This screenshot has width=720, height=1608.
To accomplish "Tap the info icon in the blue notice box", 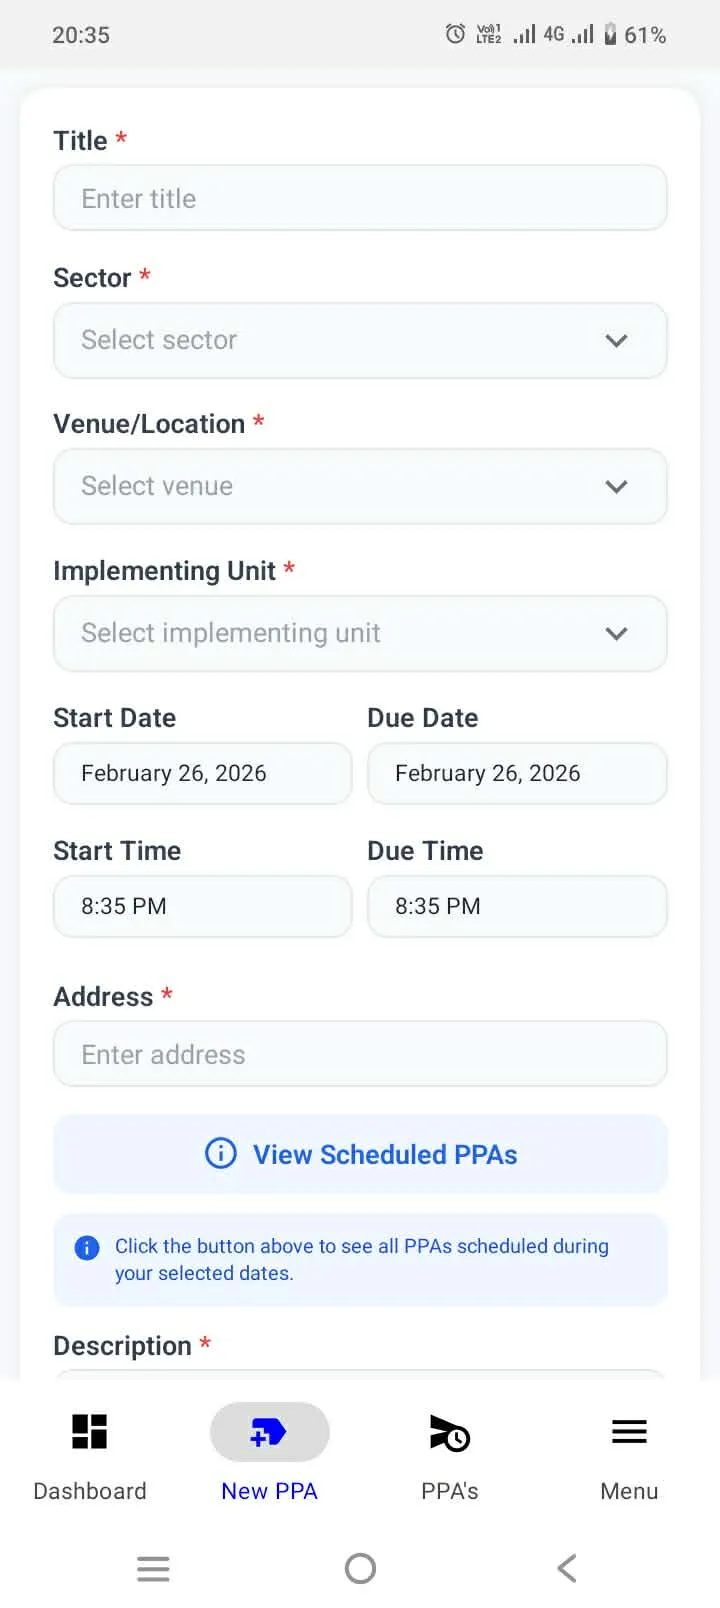I will click(86, 1246).
